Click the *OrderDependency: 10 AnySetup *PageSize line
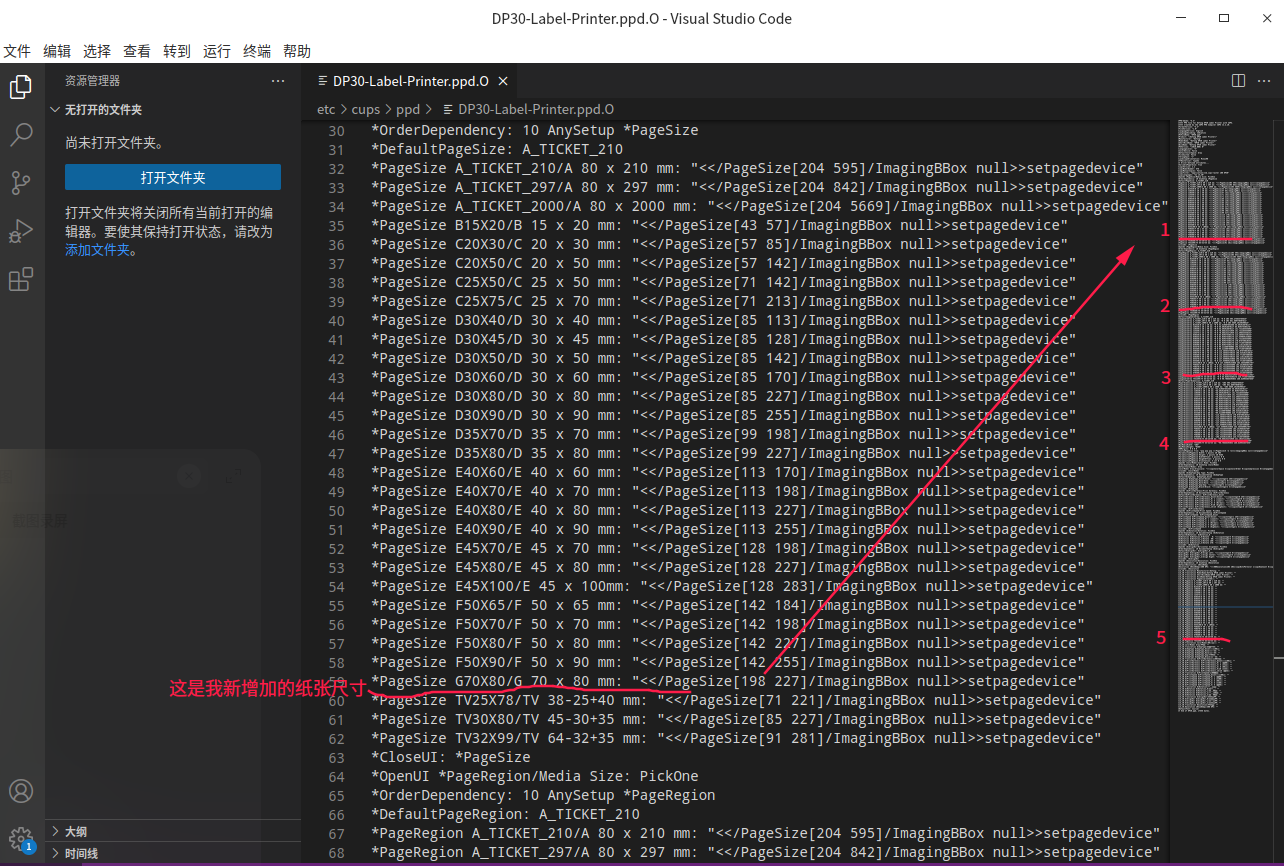The height and width of the screenshot is (866, 1284). 535,130
